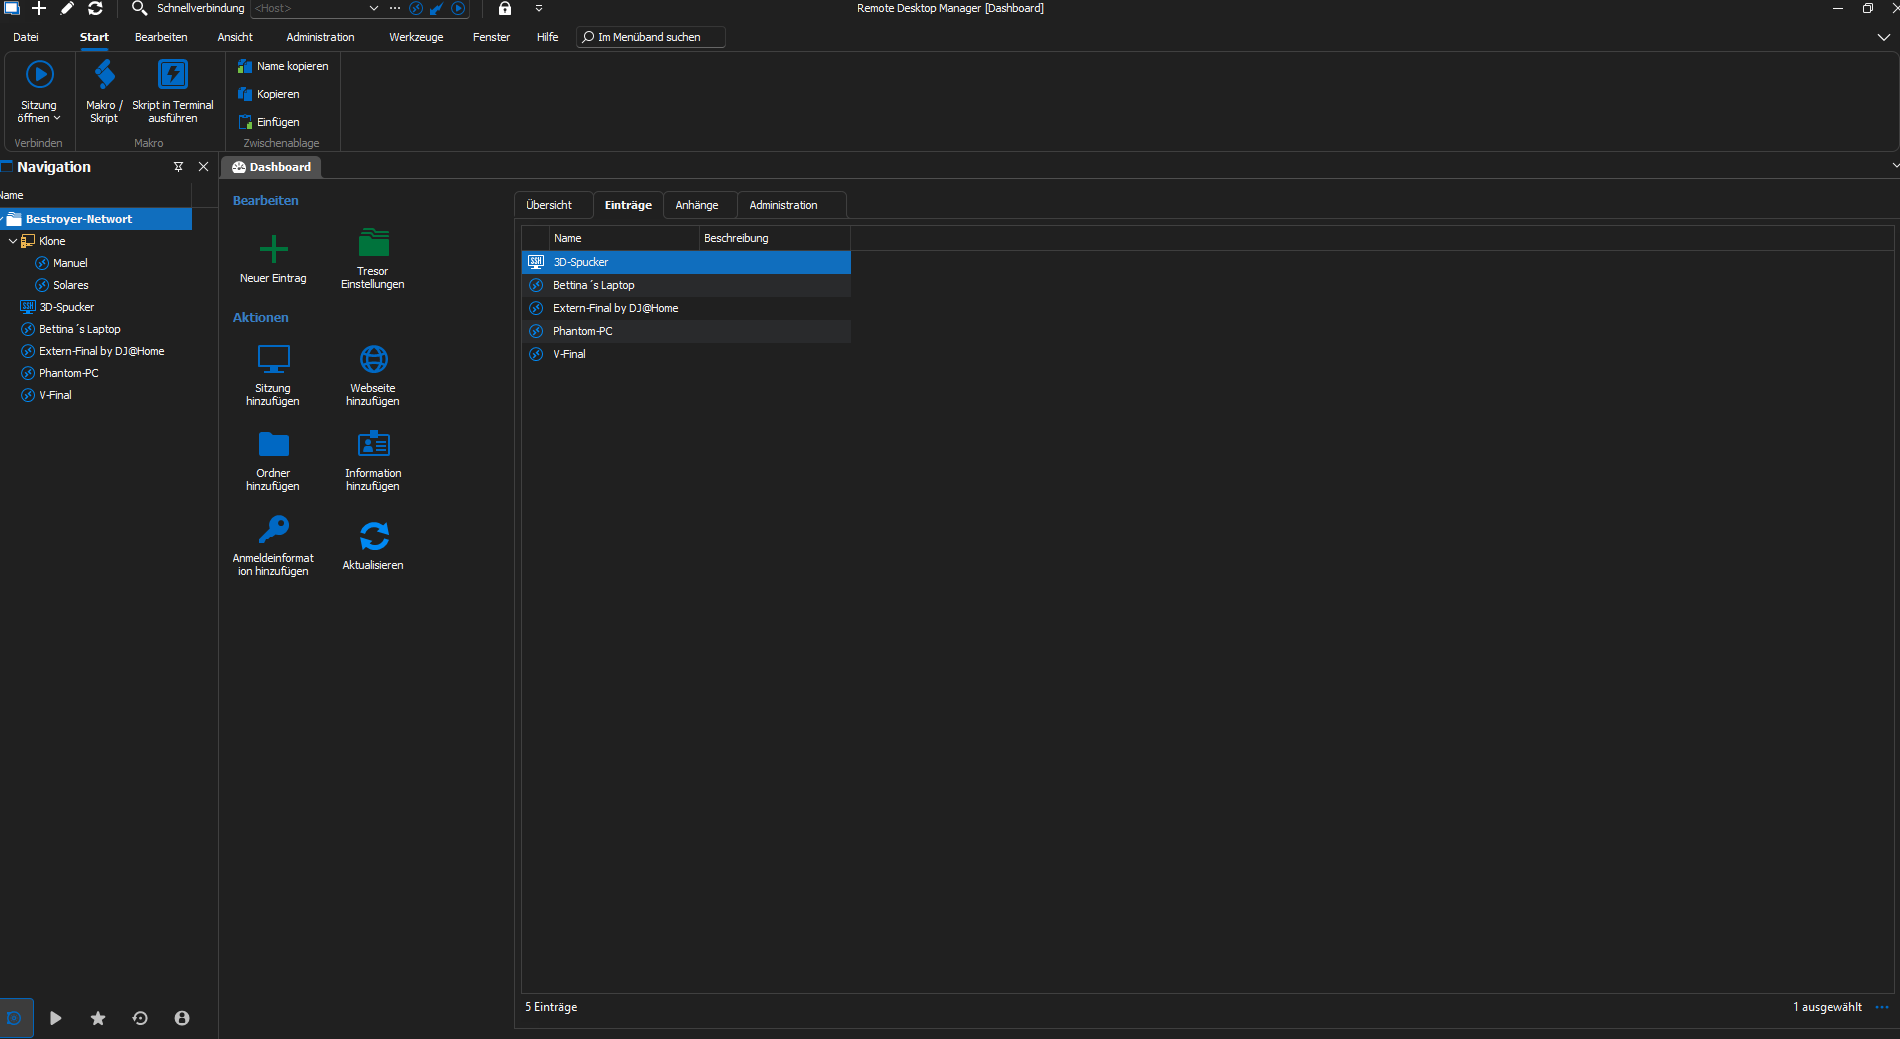Click the Aktualisieren refresh icon
Image resolution: width=1900 pixels, height=1039 pixels.
tap(374, 536)
